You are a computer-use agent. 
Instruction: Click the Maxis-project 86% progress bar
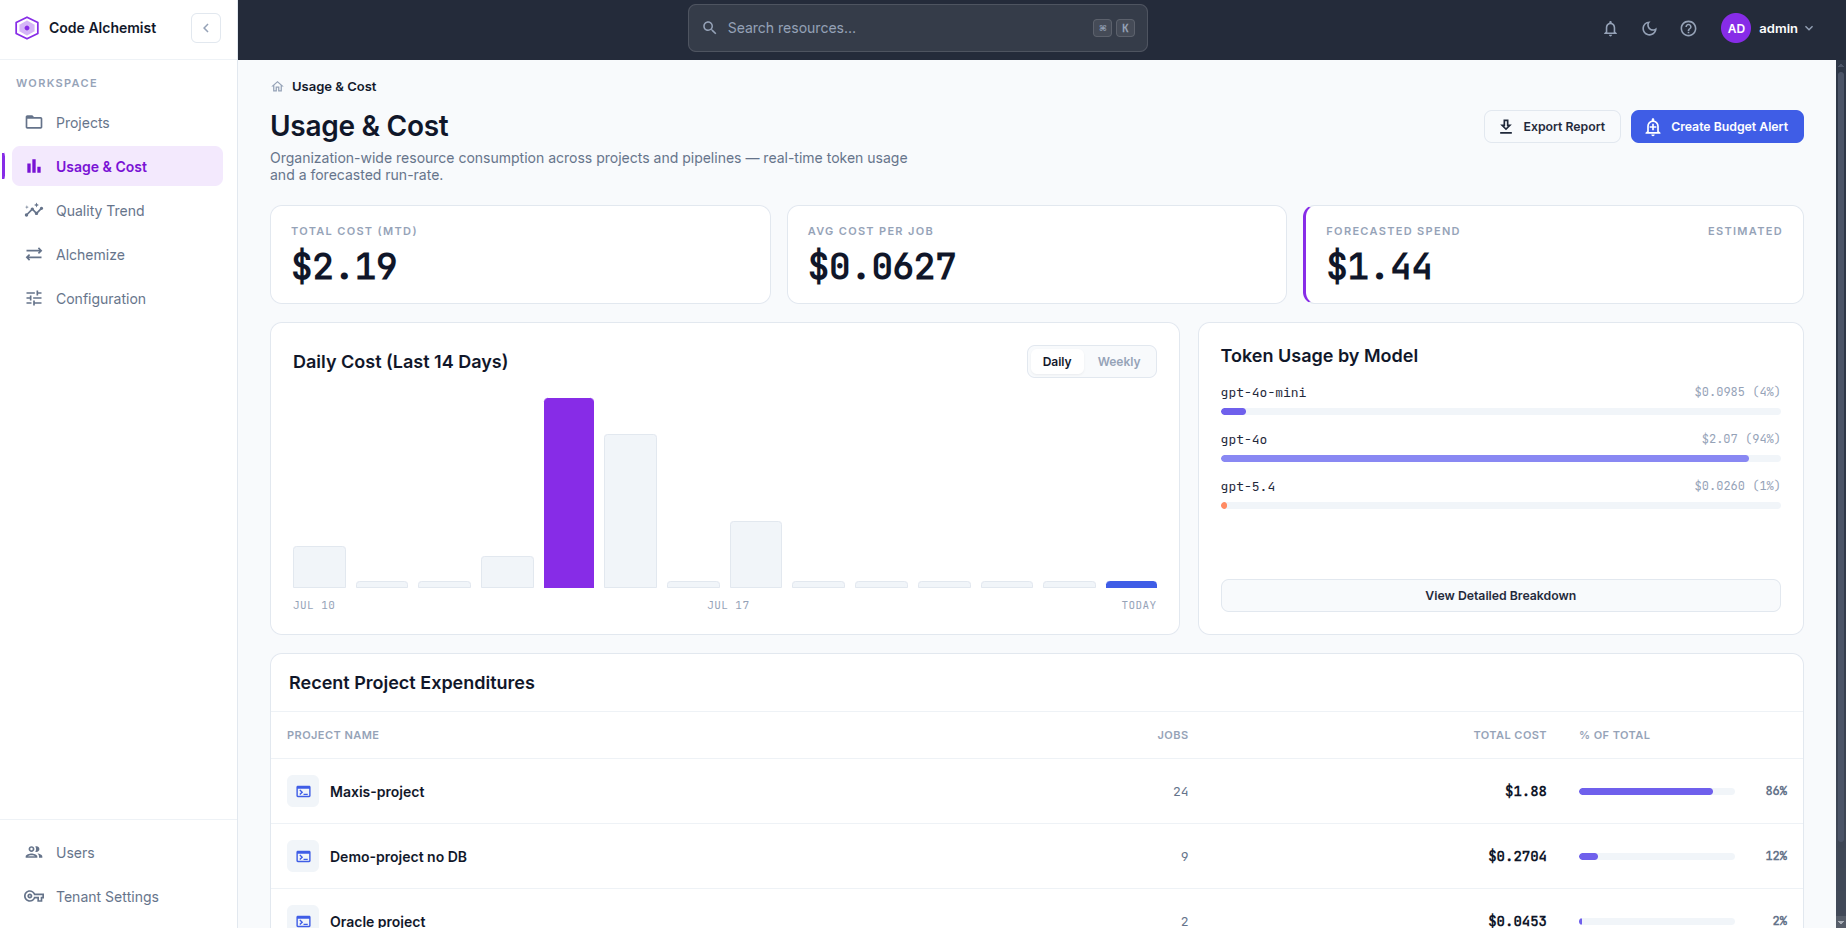coord(1656,791)
